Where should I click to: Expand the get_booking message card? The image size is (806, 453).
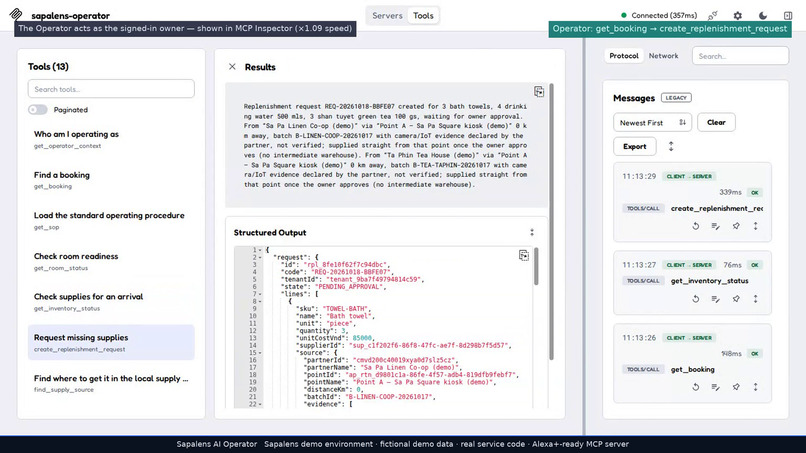[x=756, y=387]
